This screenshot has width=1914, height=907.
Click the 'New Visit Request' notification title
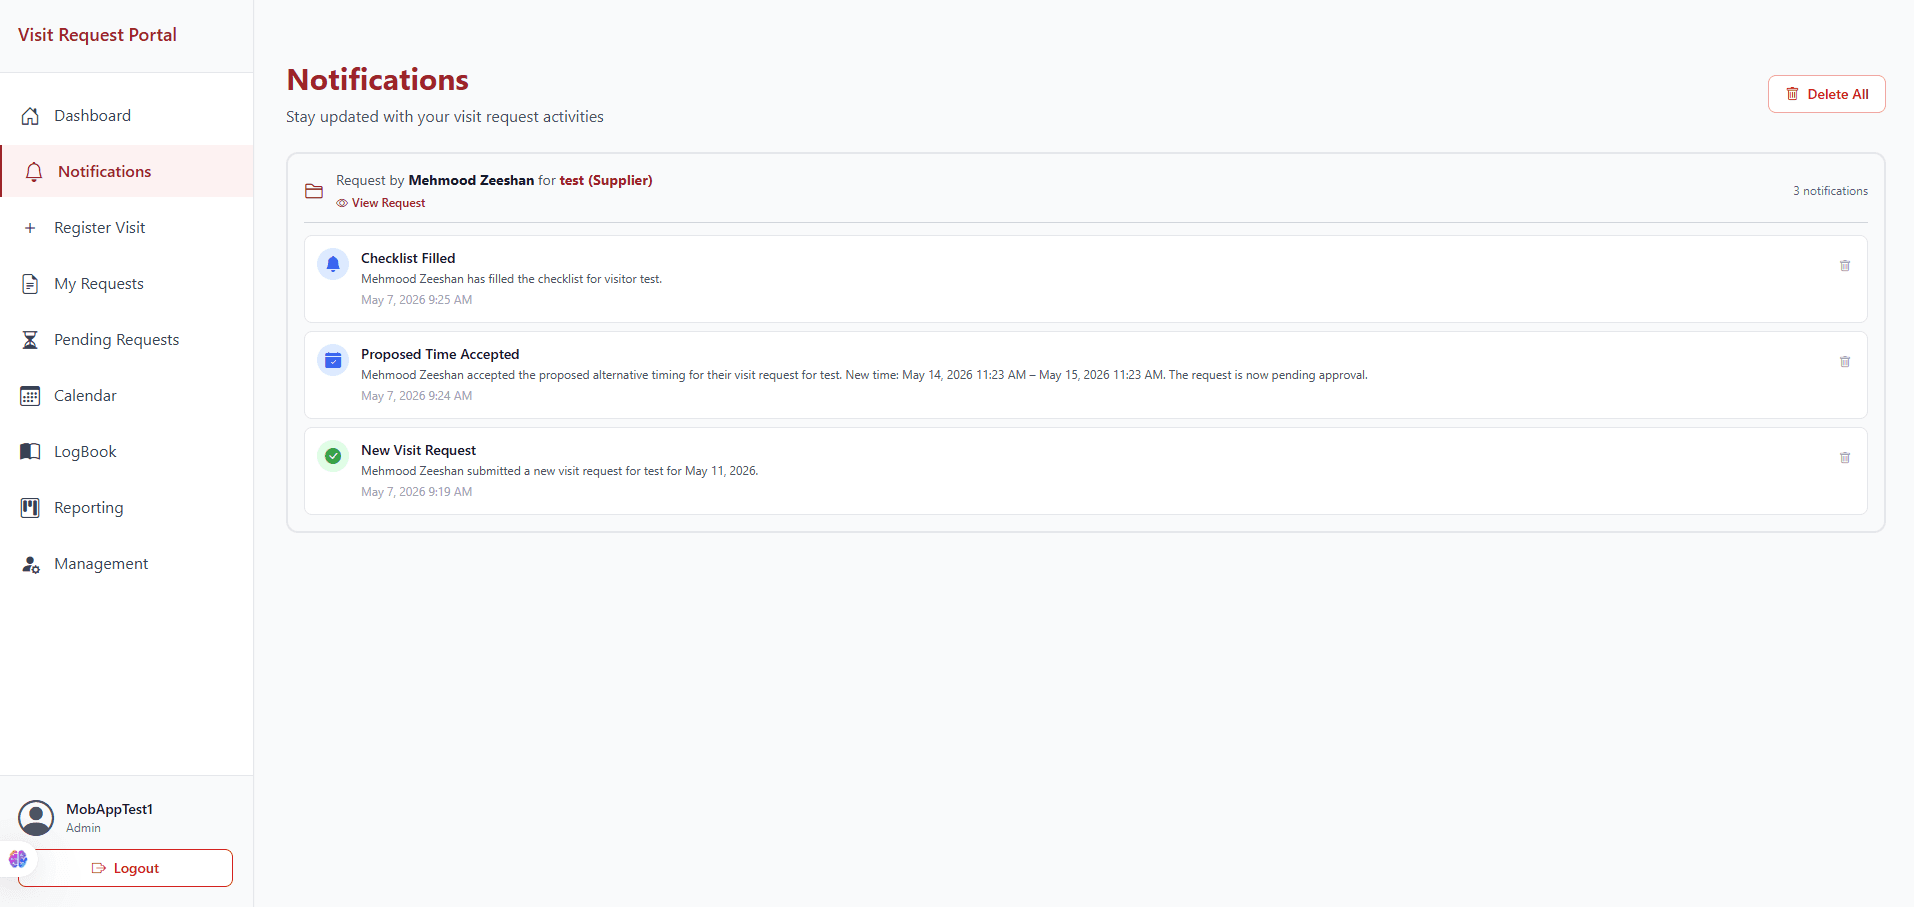click(x=418, y=450)
